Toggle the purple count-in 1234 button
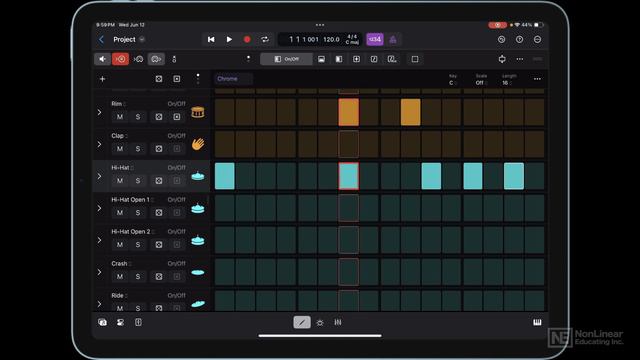 click(x=375, y=40)
